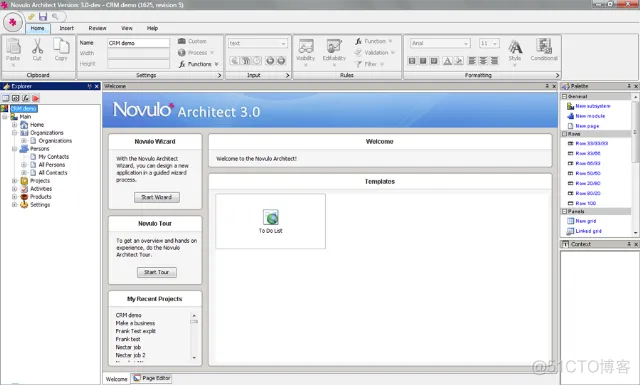The width and height of the screenshot is (640, 385).
Task: Switch to the Welcome bottom tab
Action: (x=116, y=379)
